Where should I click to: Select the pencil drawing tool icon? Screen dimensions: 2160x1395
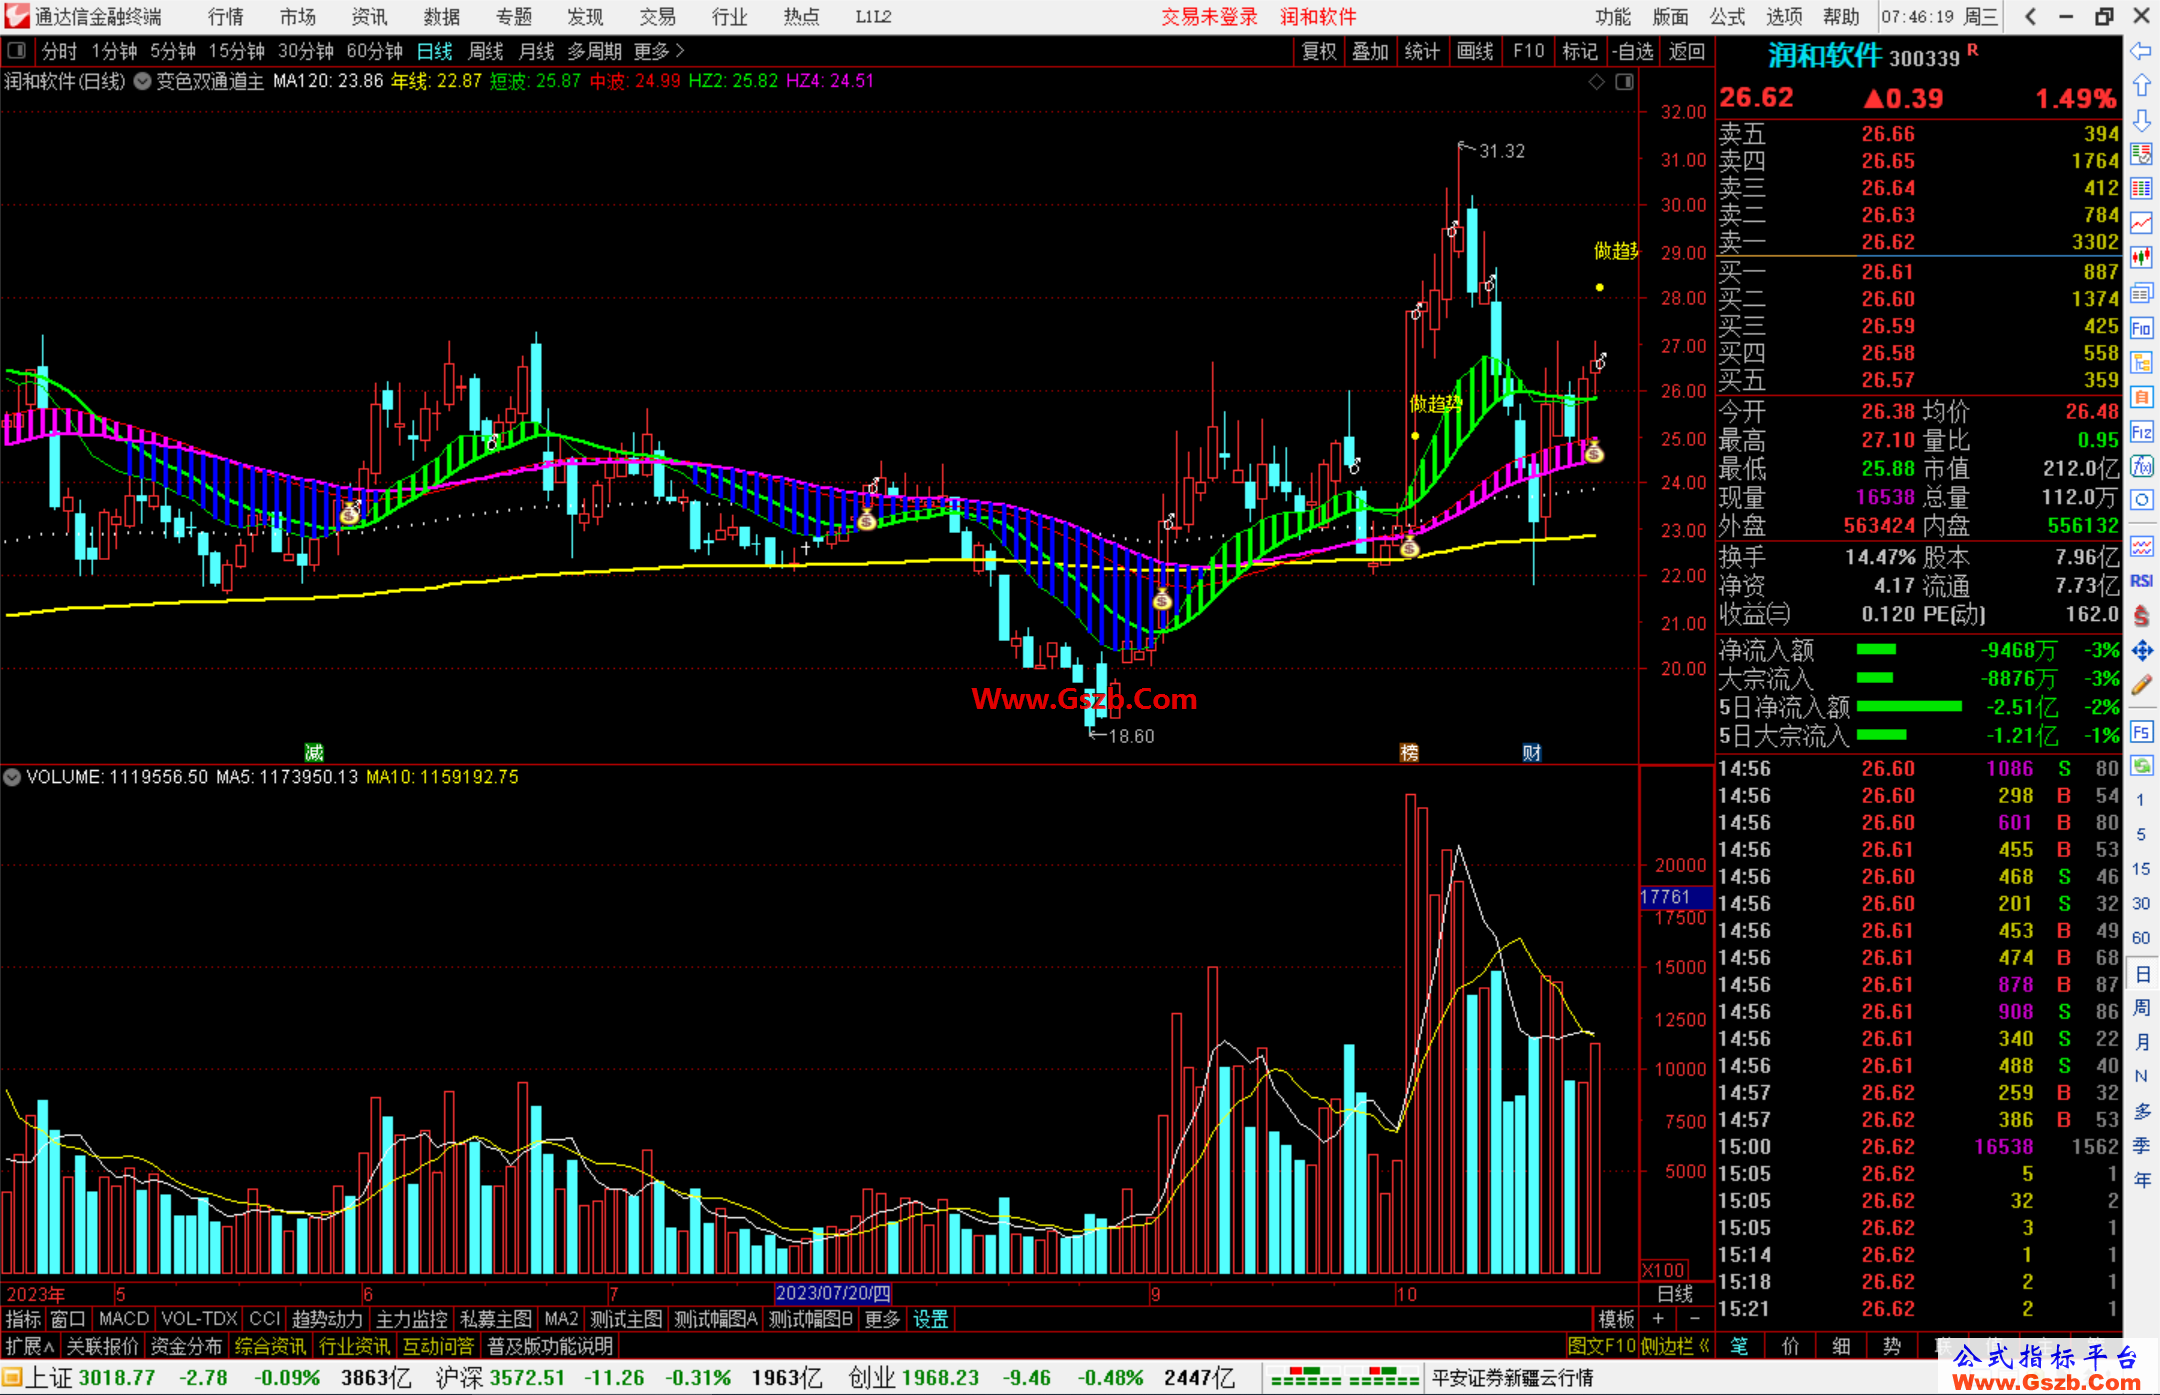[2141, 685]
